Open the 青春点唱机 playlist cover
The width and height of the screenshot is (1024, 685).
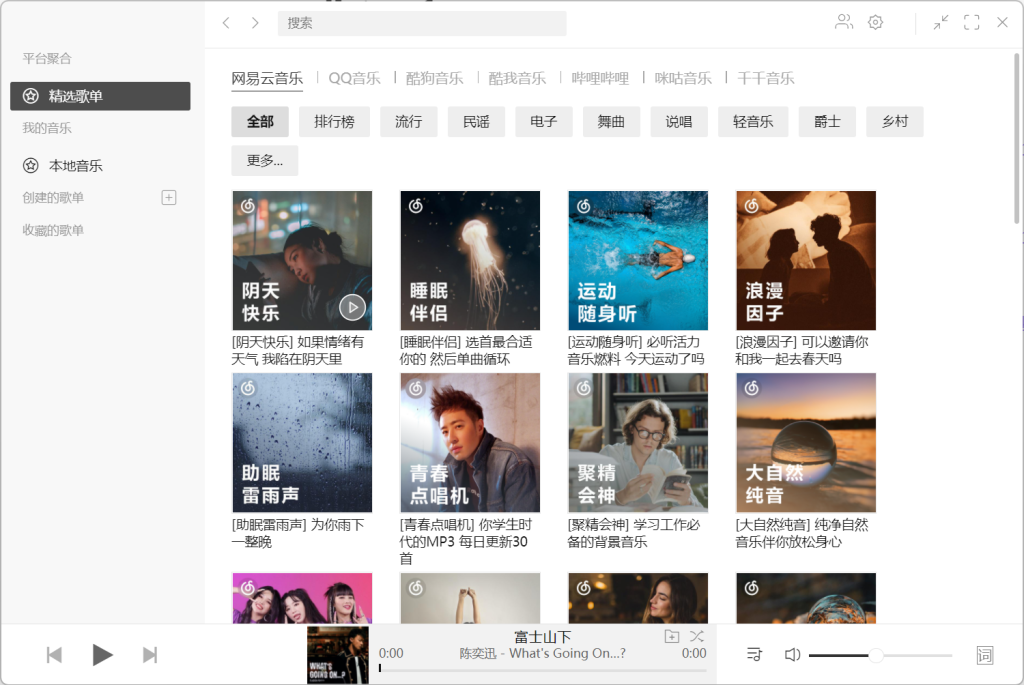(470, 443)
